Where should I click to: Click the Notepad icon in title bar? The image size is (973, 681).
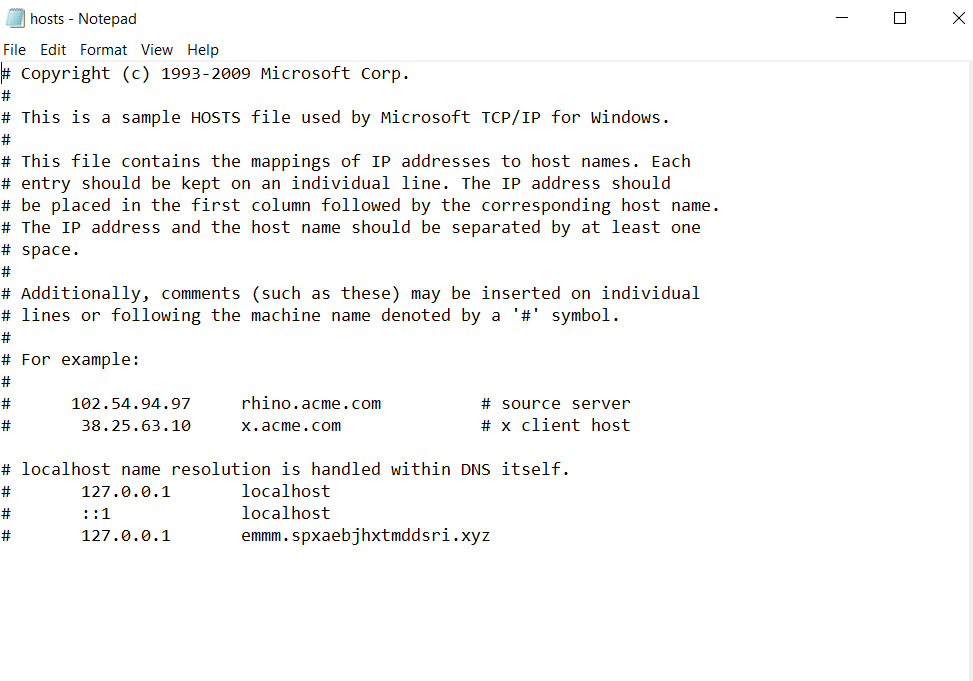tap(15, 18)
